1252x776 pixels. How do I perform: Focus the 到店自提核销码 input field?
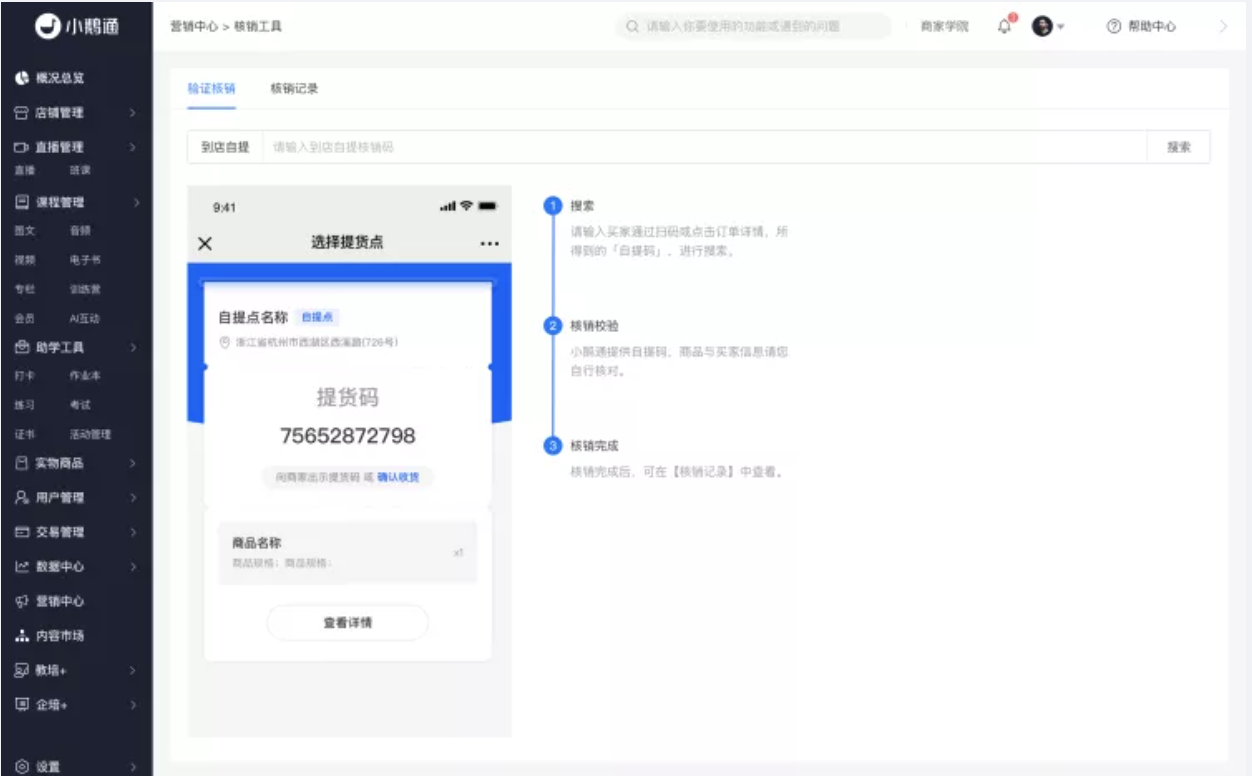(705, 147)
